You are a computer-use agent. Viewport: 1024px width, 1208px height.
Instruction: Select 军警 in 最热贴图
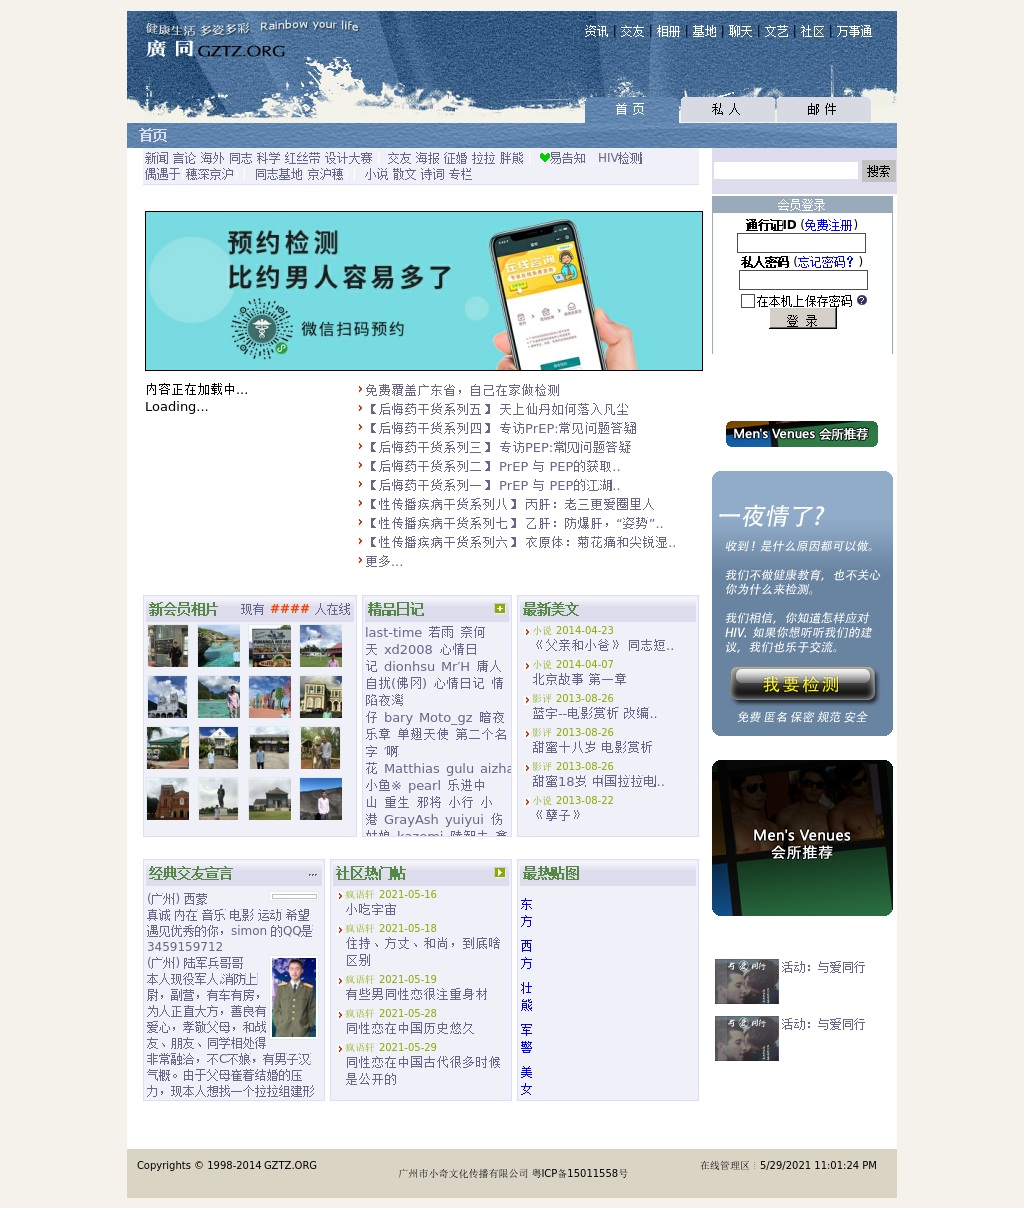point(526,1039)
